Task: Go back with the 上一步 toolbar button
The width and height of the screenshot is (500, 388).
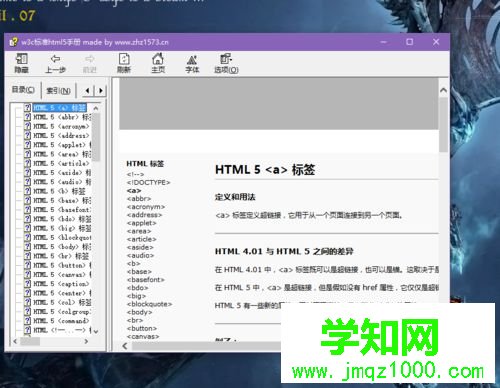Action: pos(55,63)
